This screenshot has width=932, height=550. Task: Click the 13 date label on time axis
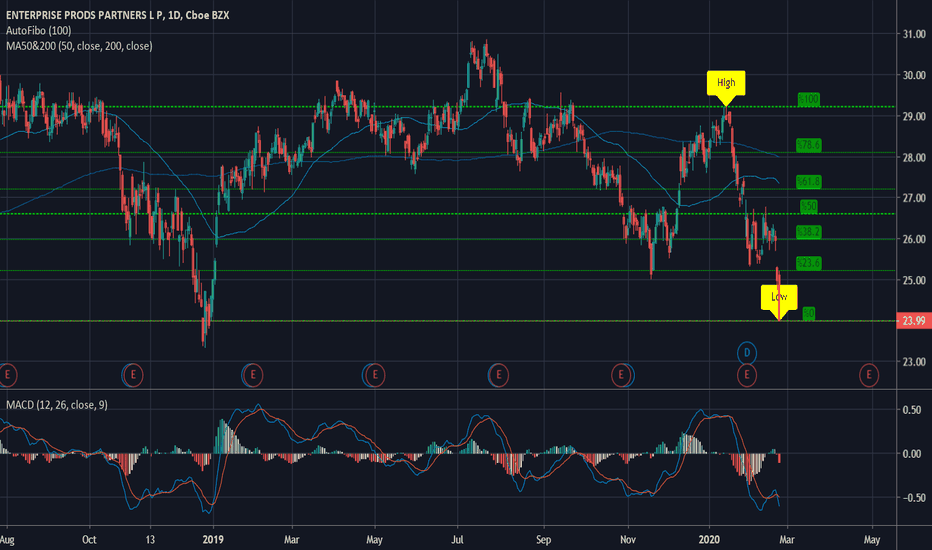pyautogui.click(x=150, y=540)
